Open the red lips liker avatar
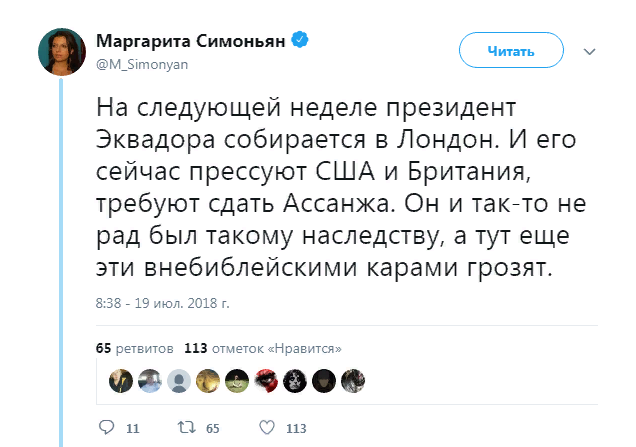 tap(266, 380)
